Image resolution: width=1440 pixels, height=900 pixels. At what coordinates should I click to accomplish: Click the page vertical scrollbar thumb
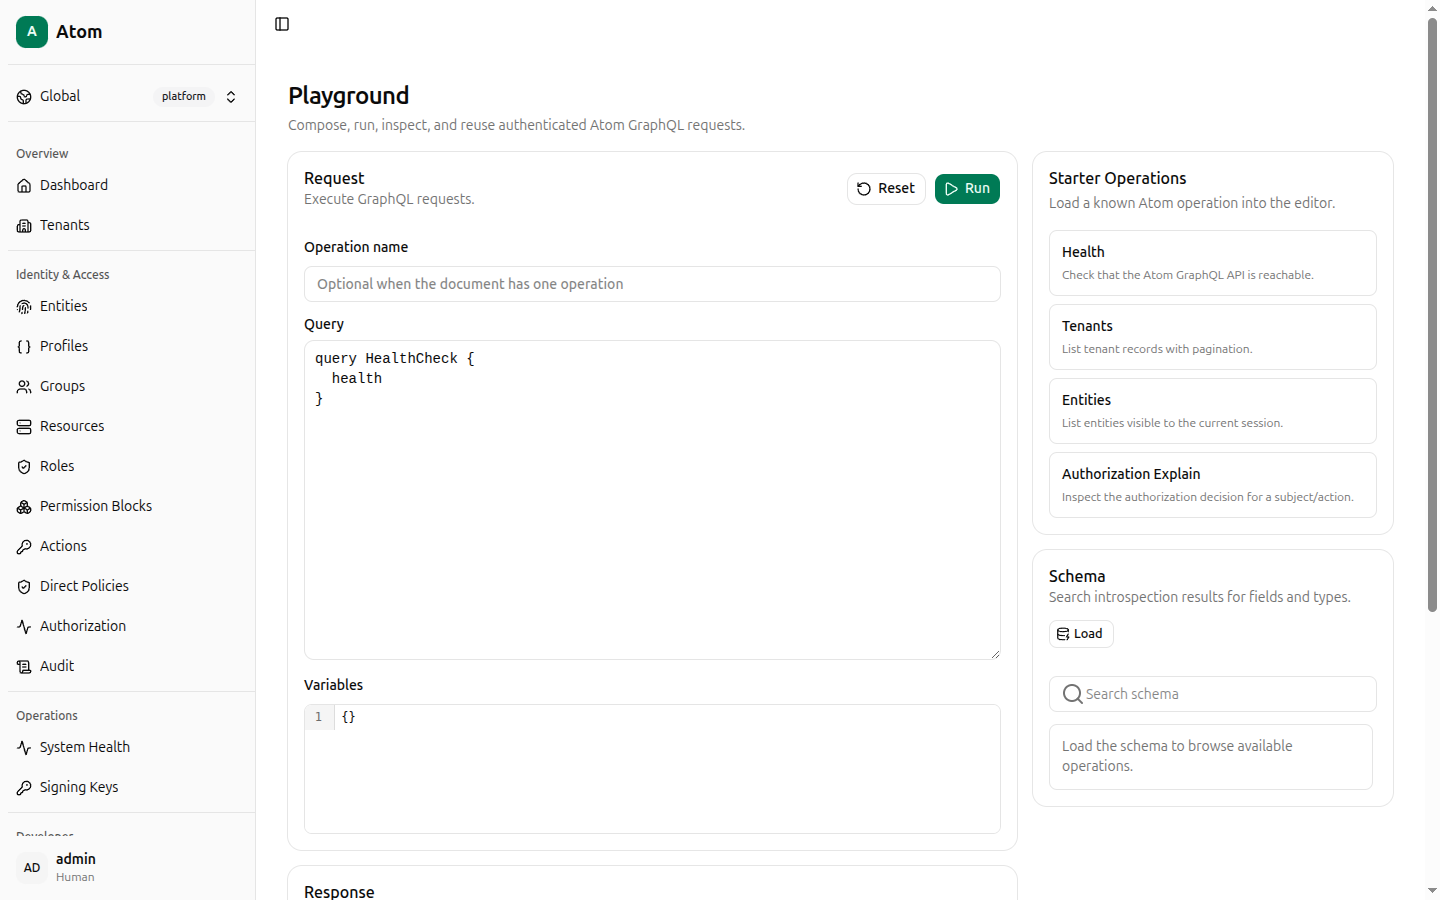pyautogui.click(x=1432, y=315)
